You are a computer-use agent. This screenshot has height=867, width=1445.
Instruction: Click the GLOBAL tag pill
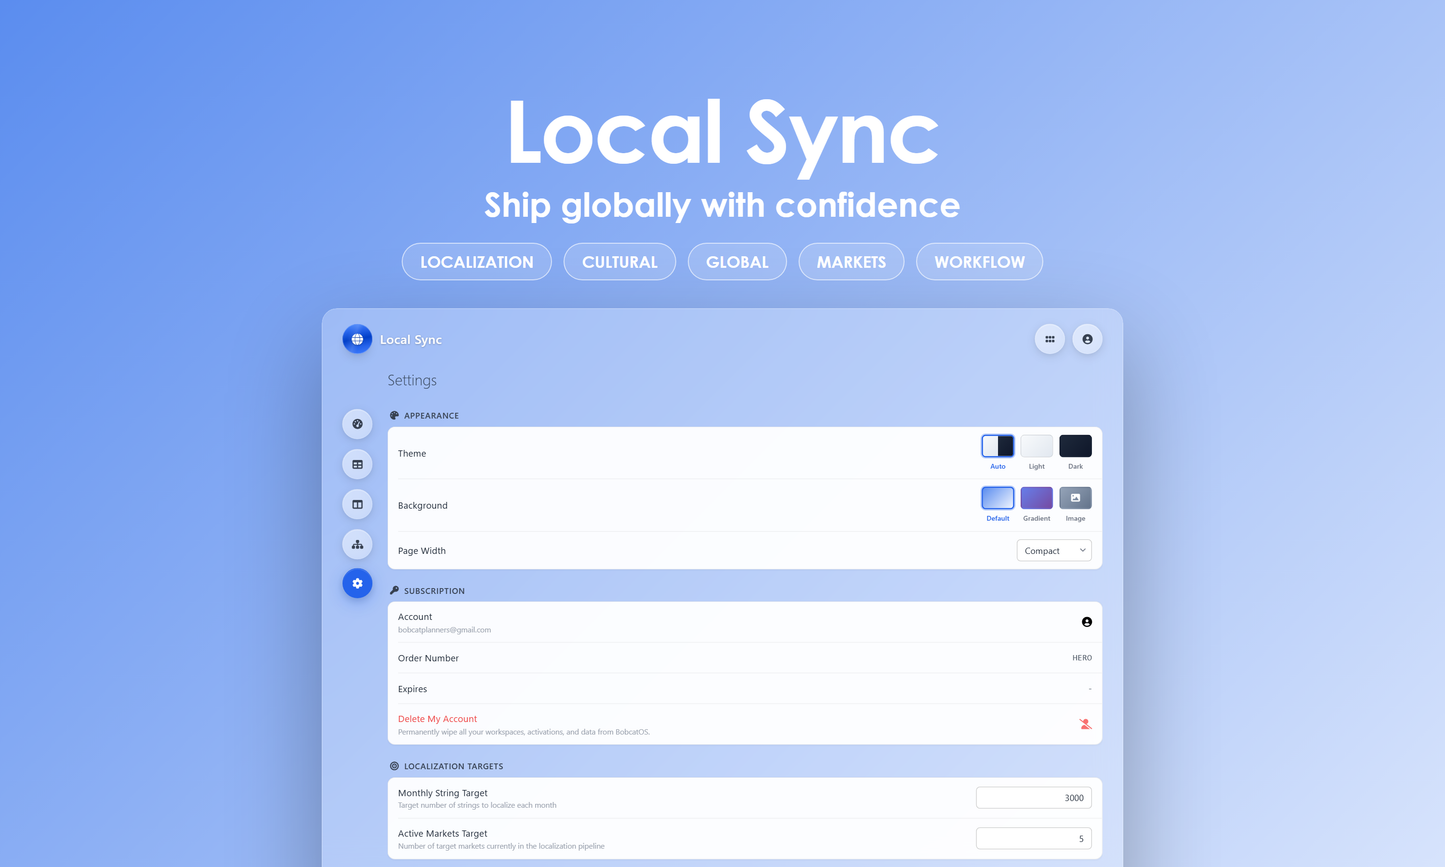tap(737, 262)
